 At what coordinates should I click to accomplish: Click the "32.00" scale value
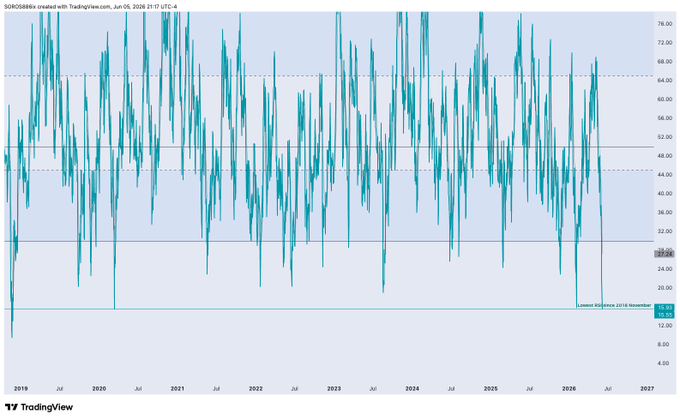[664, 231]
